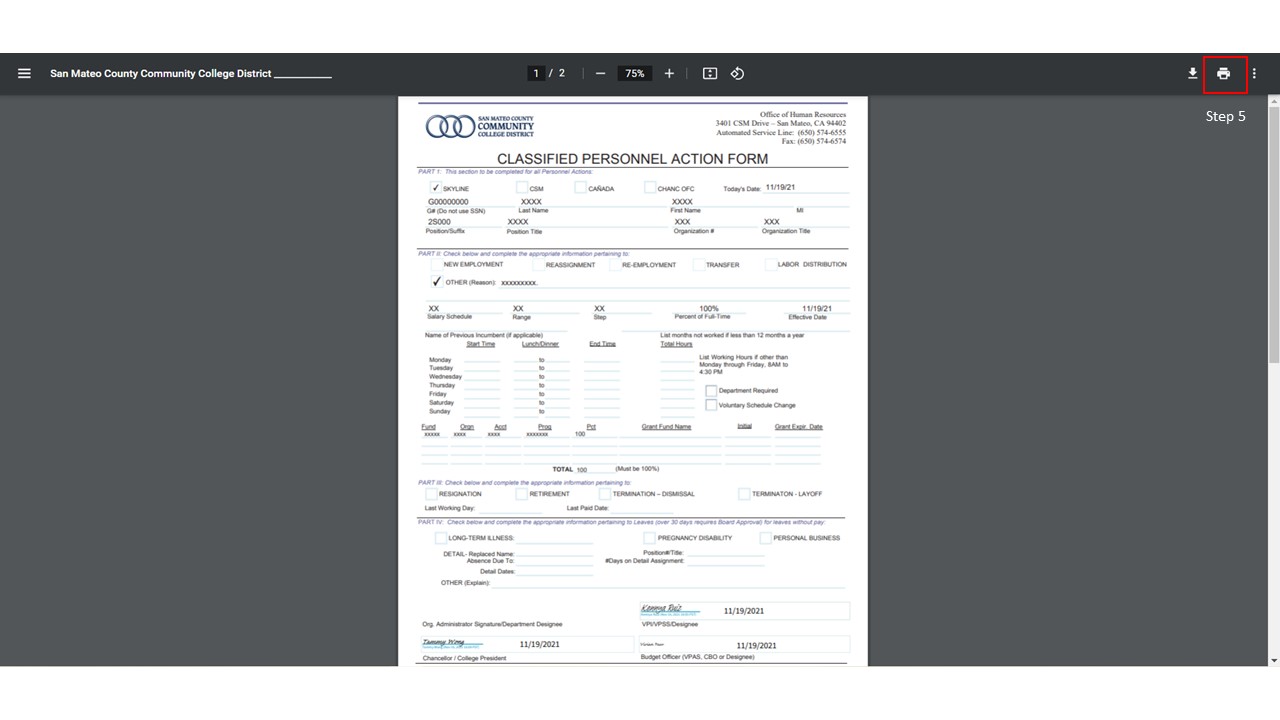Zoom in with the plus icon
Viewport: 1280px width, 720px height.
669,74
